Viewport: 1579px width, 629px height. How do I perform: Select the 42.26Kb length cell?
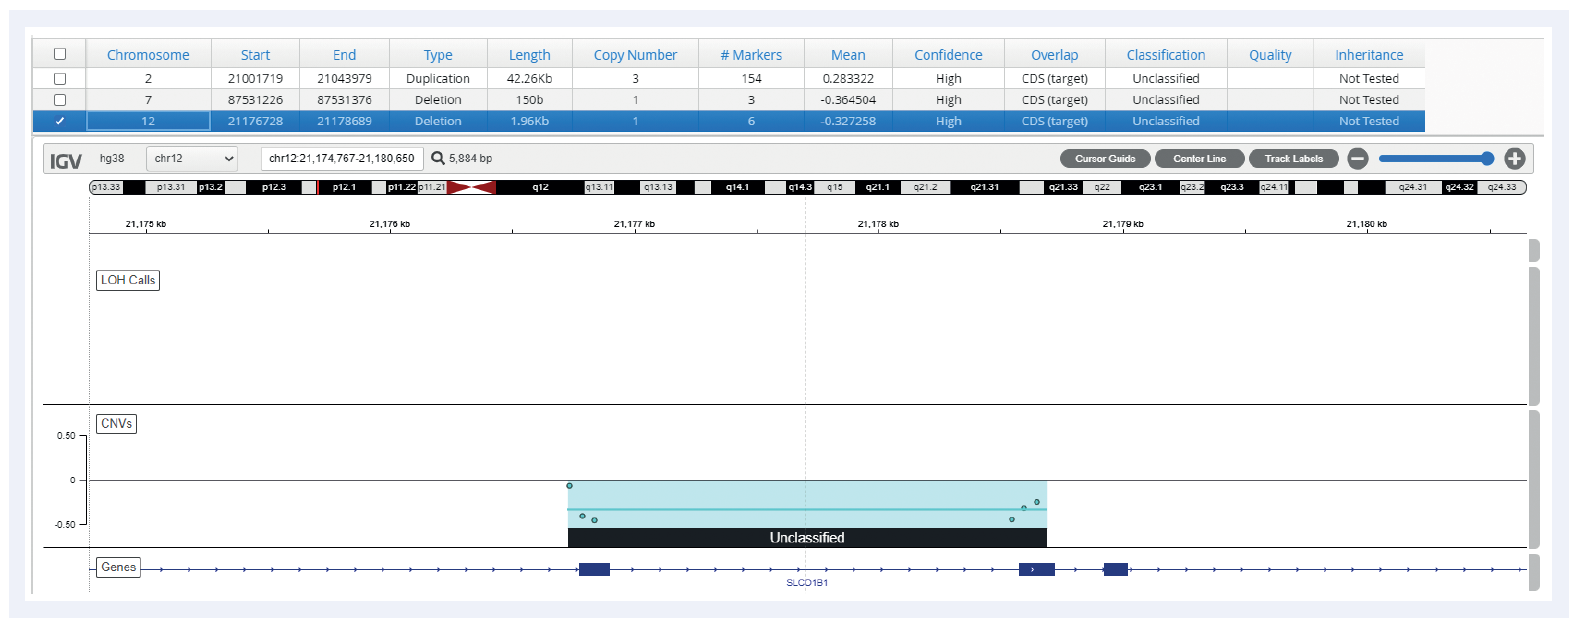click(530, 78)
